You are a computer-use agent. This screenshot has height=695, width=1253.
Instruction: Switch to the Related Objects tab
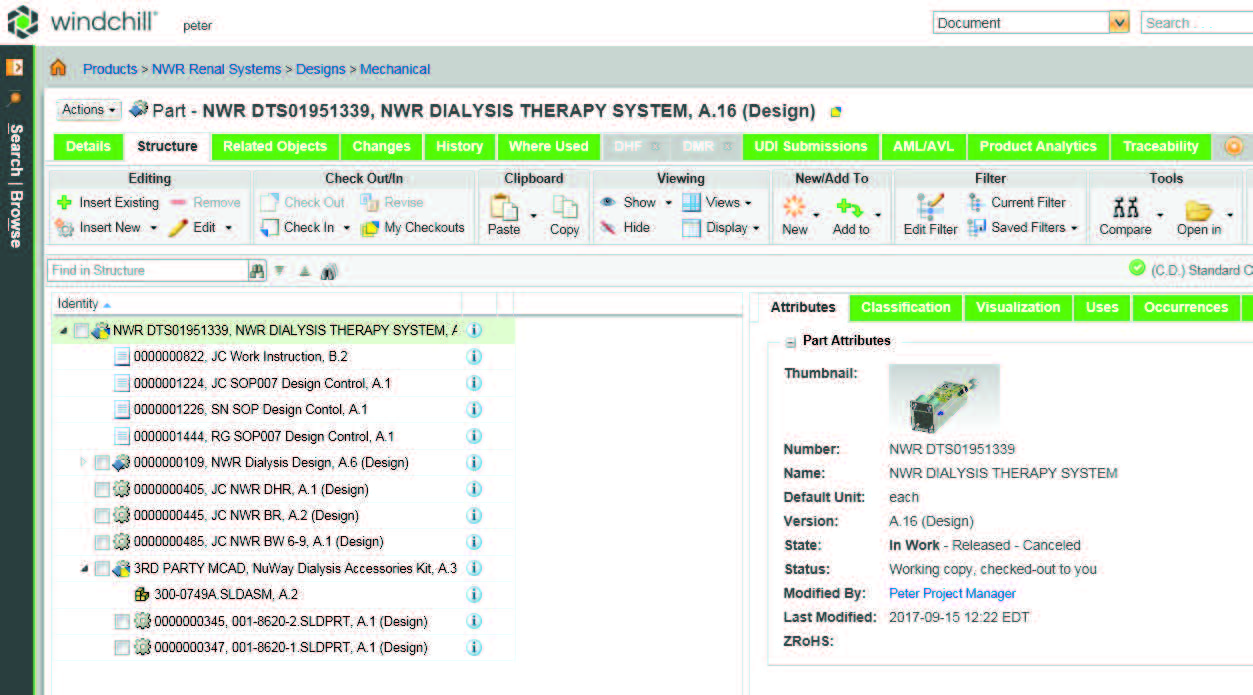[x=275, y=146]
